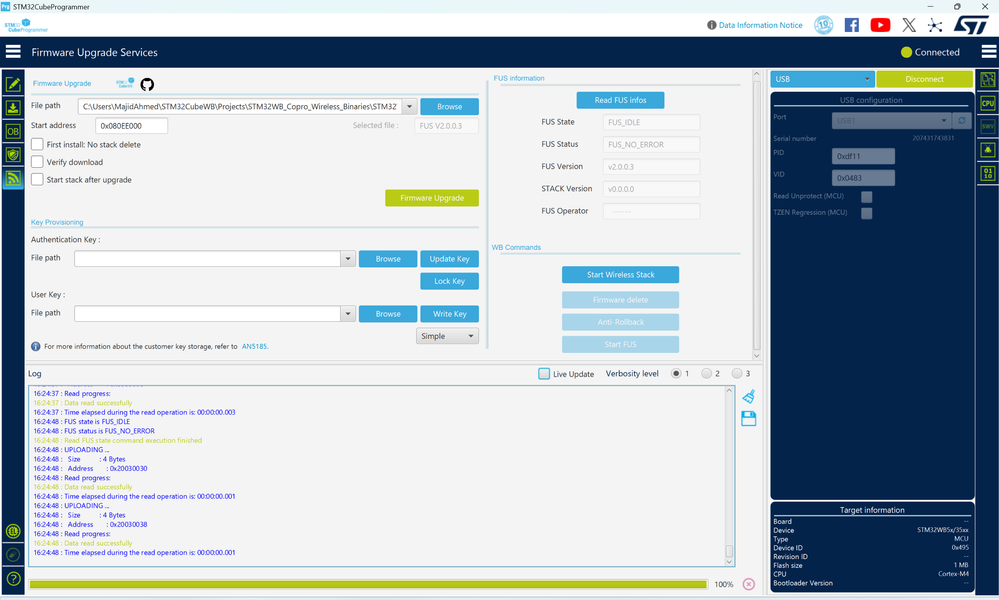Click the Data Information Notice link
999x600 pixels.
[x=761, y=25]
